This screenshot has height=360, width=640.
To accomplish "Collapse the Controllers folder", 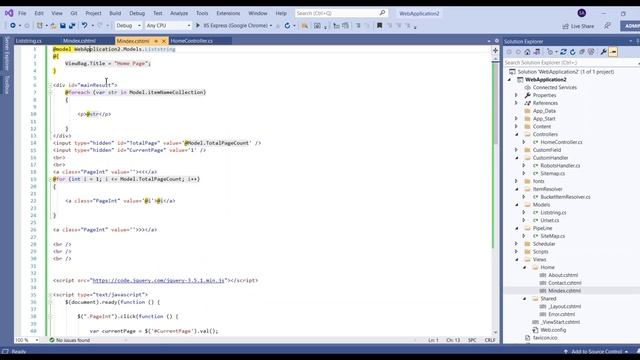I will pyautogui.click(x=517, y=134).
